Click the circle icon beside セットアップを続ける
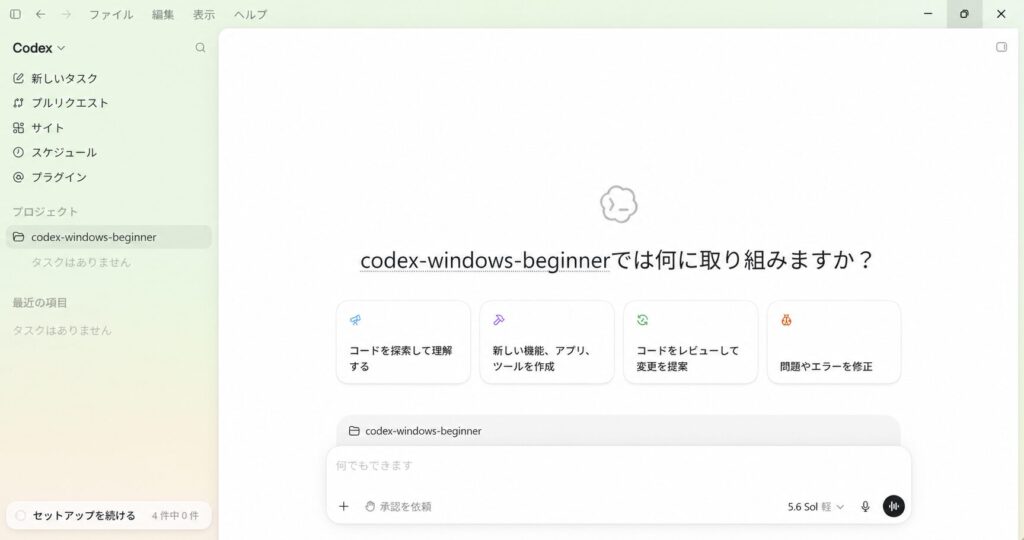This screenshot has height=540, width=1024. coord(20,516)
